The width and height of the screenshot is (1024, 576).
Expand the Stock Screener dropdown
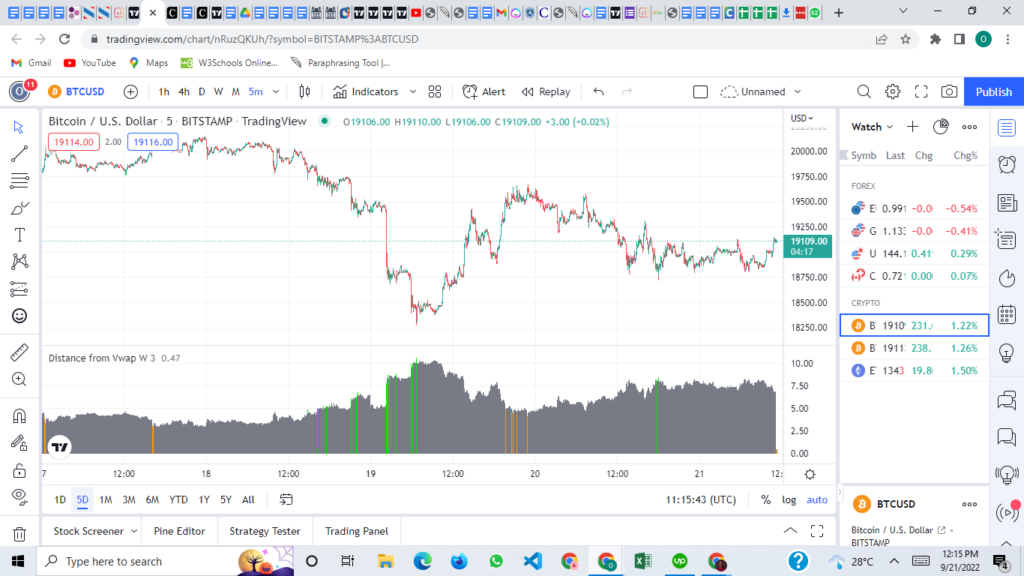pyautogui.click(x=134, y=531)
